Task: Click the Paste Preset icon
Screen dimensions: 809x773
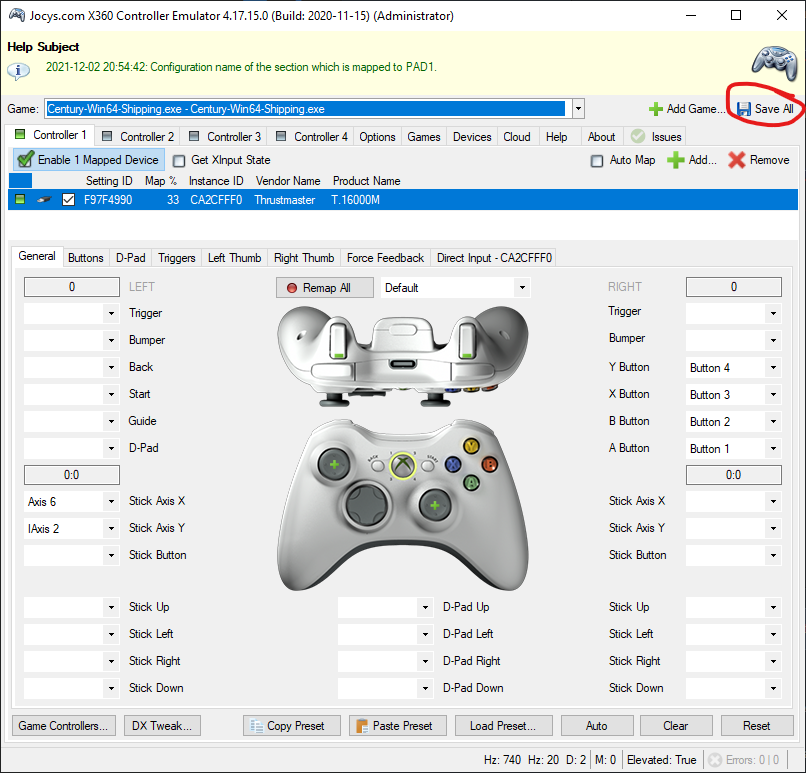Action: pos(361,725)
